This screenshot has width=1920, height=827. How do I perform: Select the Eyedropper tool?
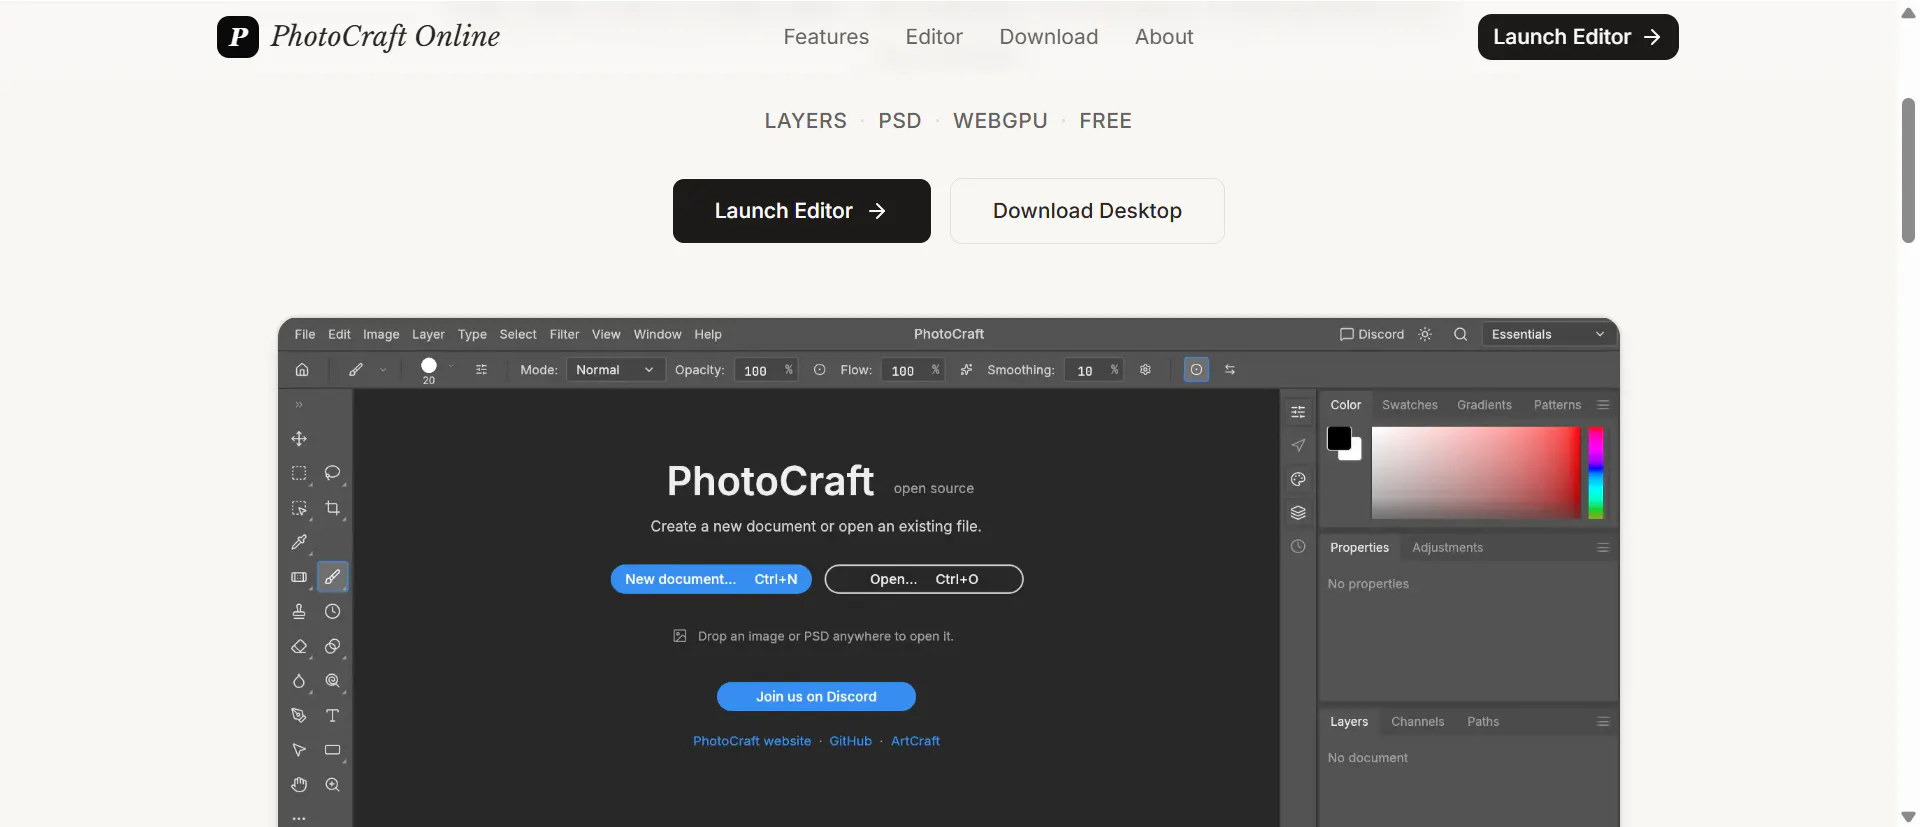299,542
